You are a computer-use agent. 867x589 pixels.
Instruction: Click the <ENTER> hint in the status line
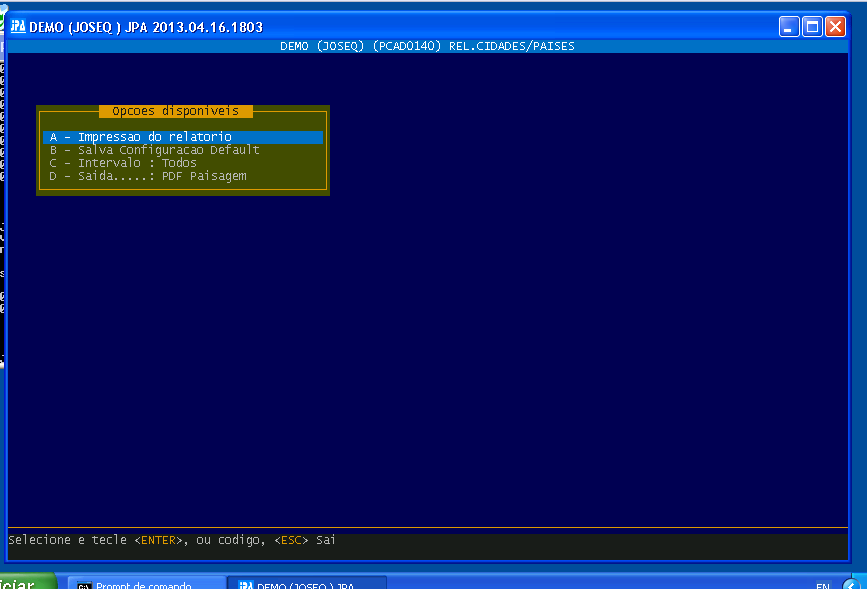[x=158, y=540]
